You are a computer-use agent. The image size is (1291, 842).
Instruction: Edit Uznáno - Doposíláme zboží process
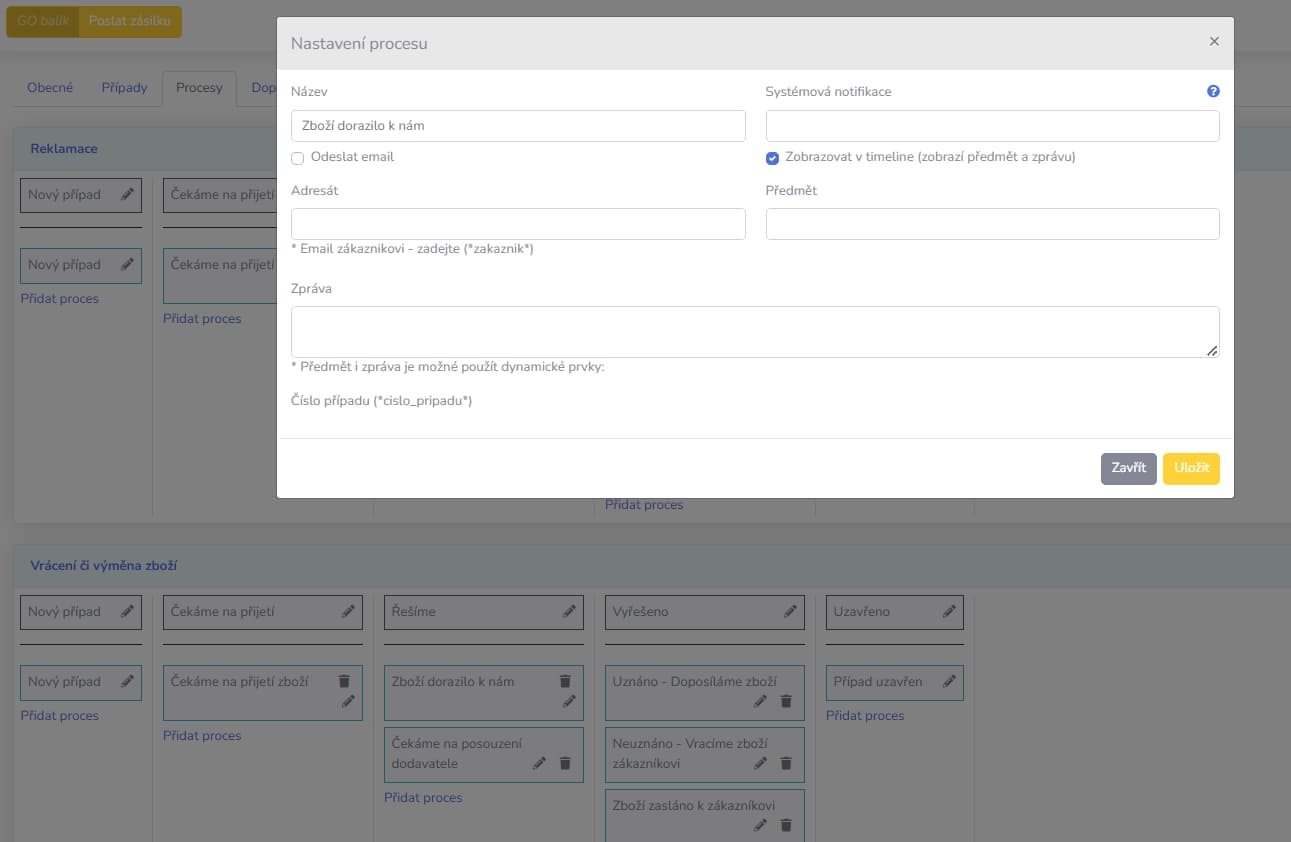(760, 702)
